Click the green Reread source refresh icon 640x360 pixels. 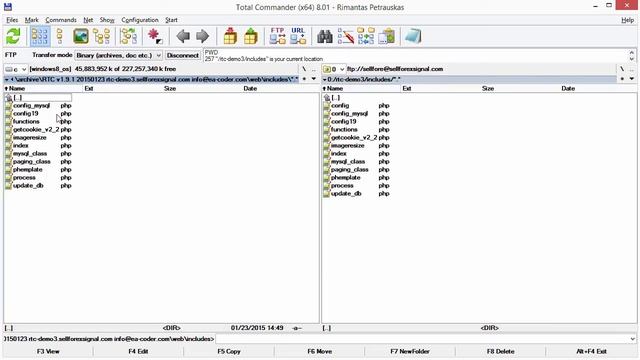(13, 36)
